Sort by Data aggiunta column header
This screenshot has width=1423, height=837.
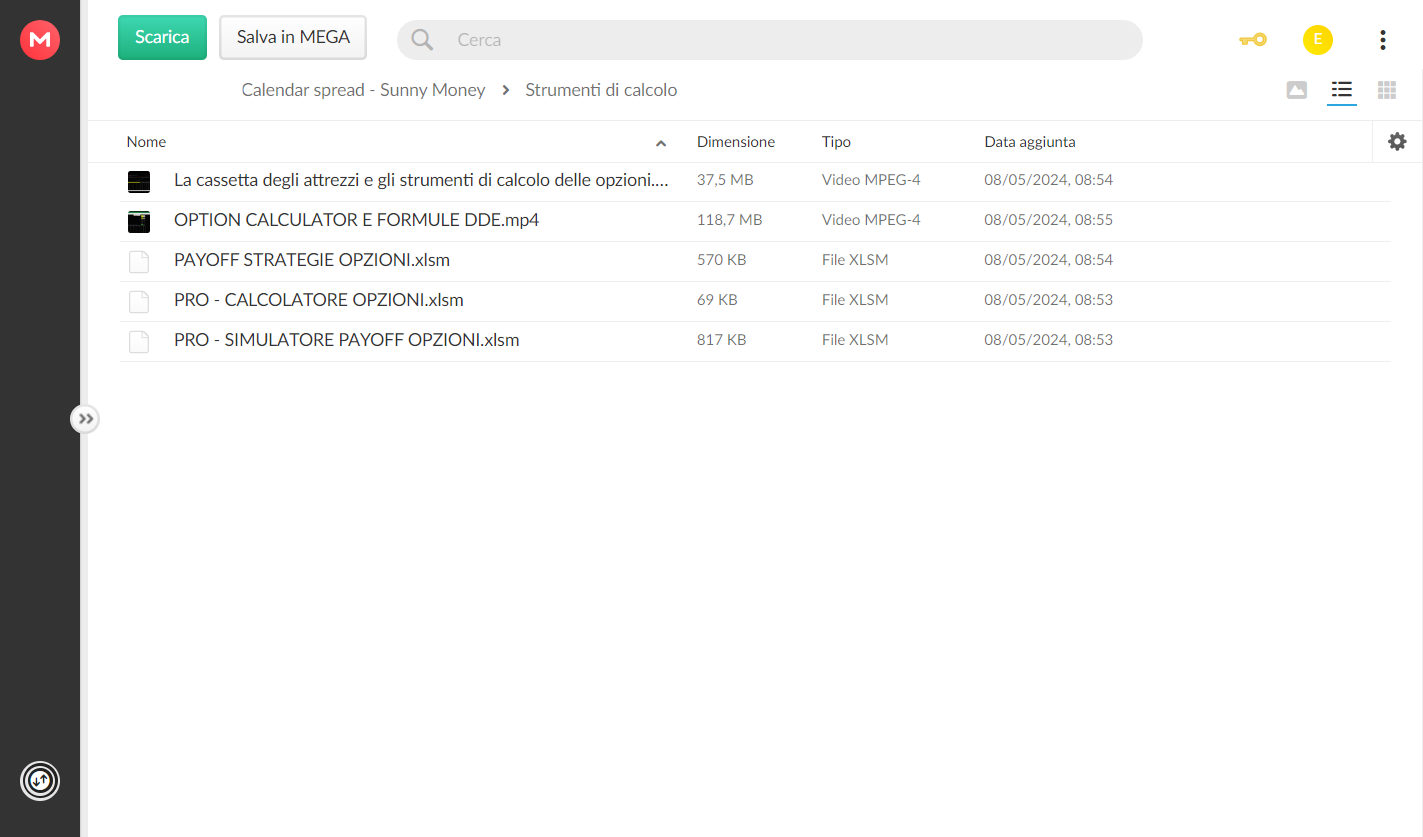(x=1029, y=142)
